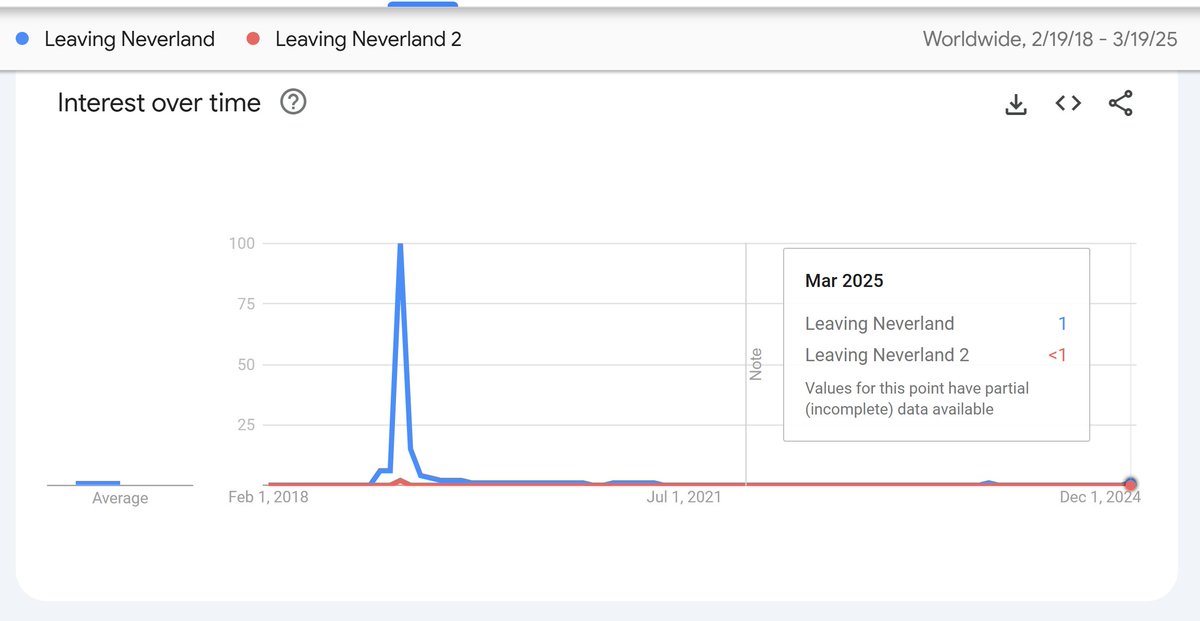This screenshot has height=621, width=1200.
Task: Click the <1 value for Leaving Neverland 2
Action: click(1058, 355)
